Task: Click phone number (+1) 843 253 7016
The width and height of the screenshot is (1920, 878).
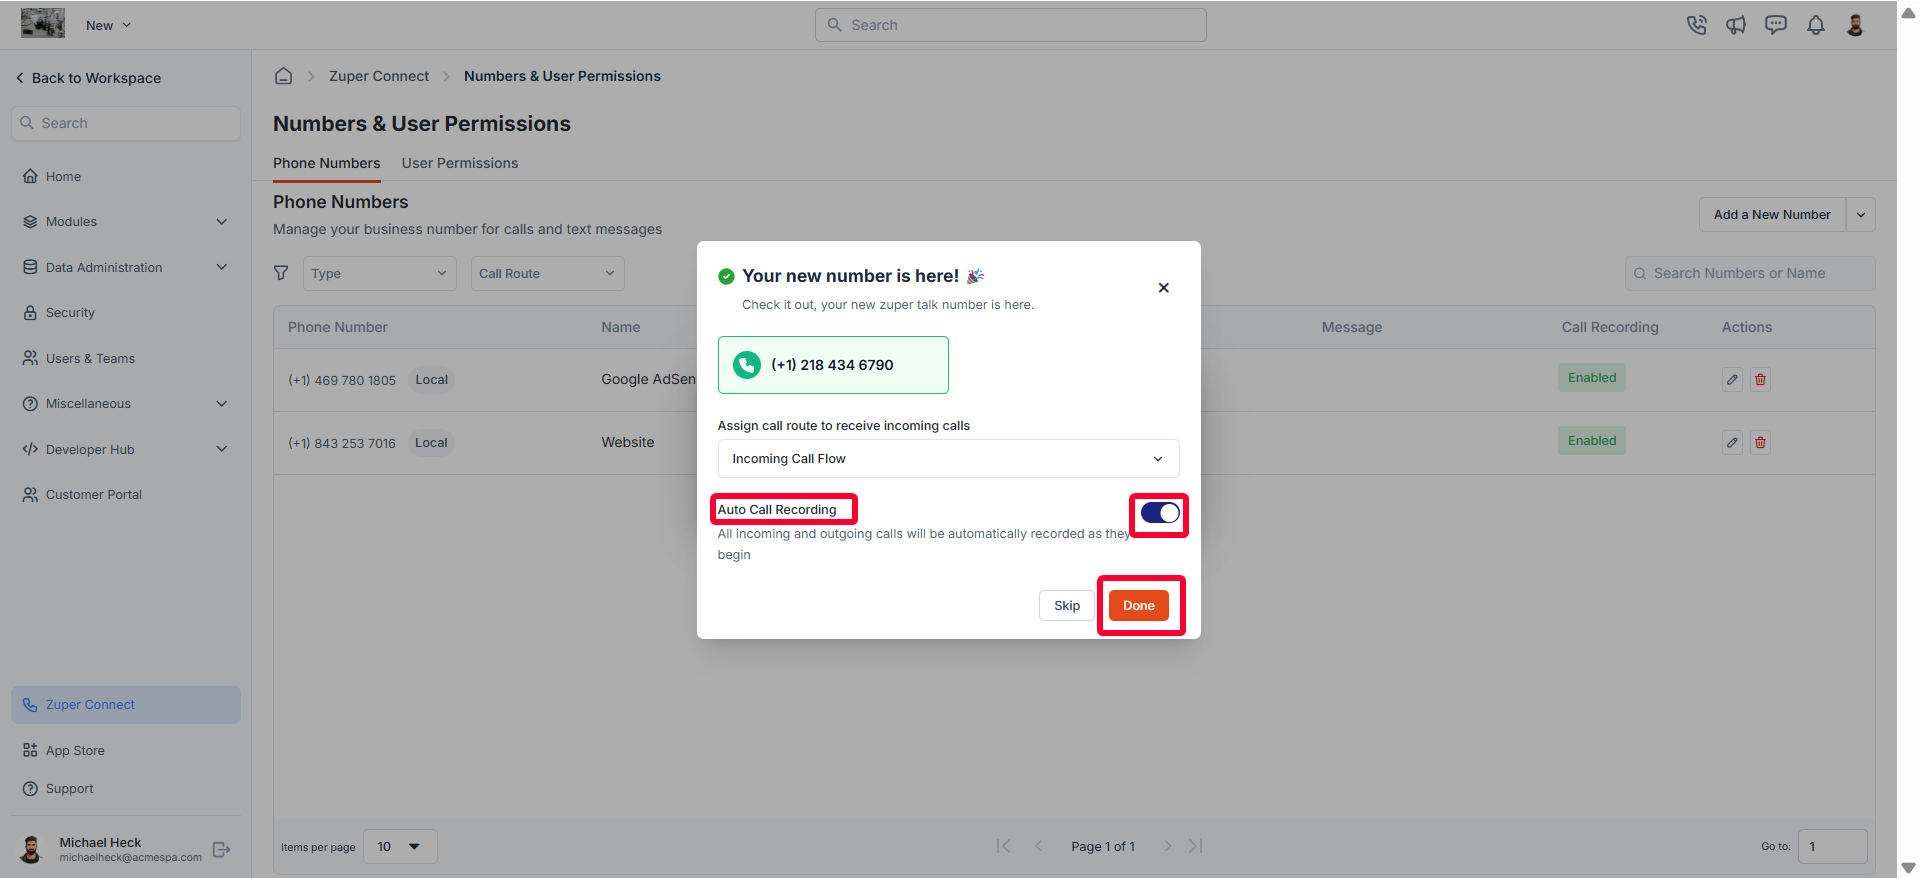Action: [x=342, y=443]
